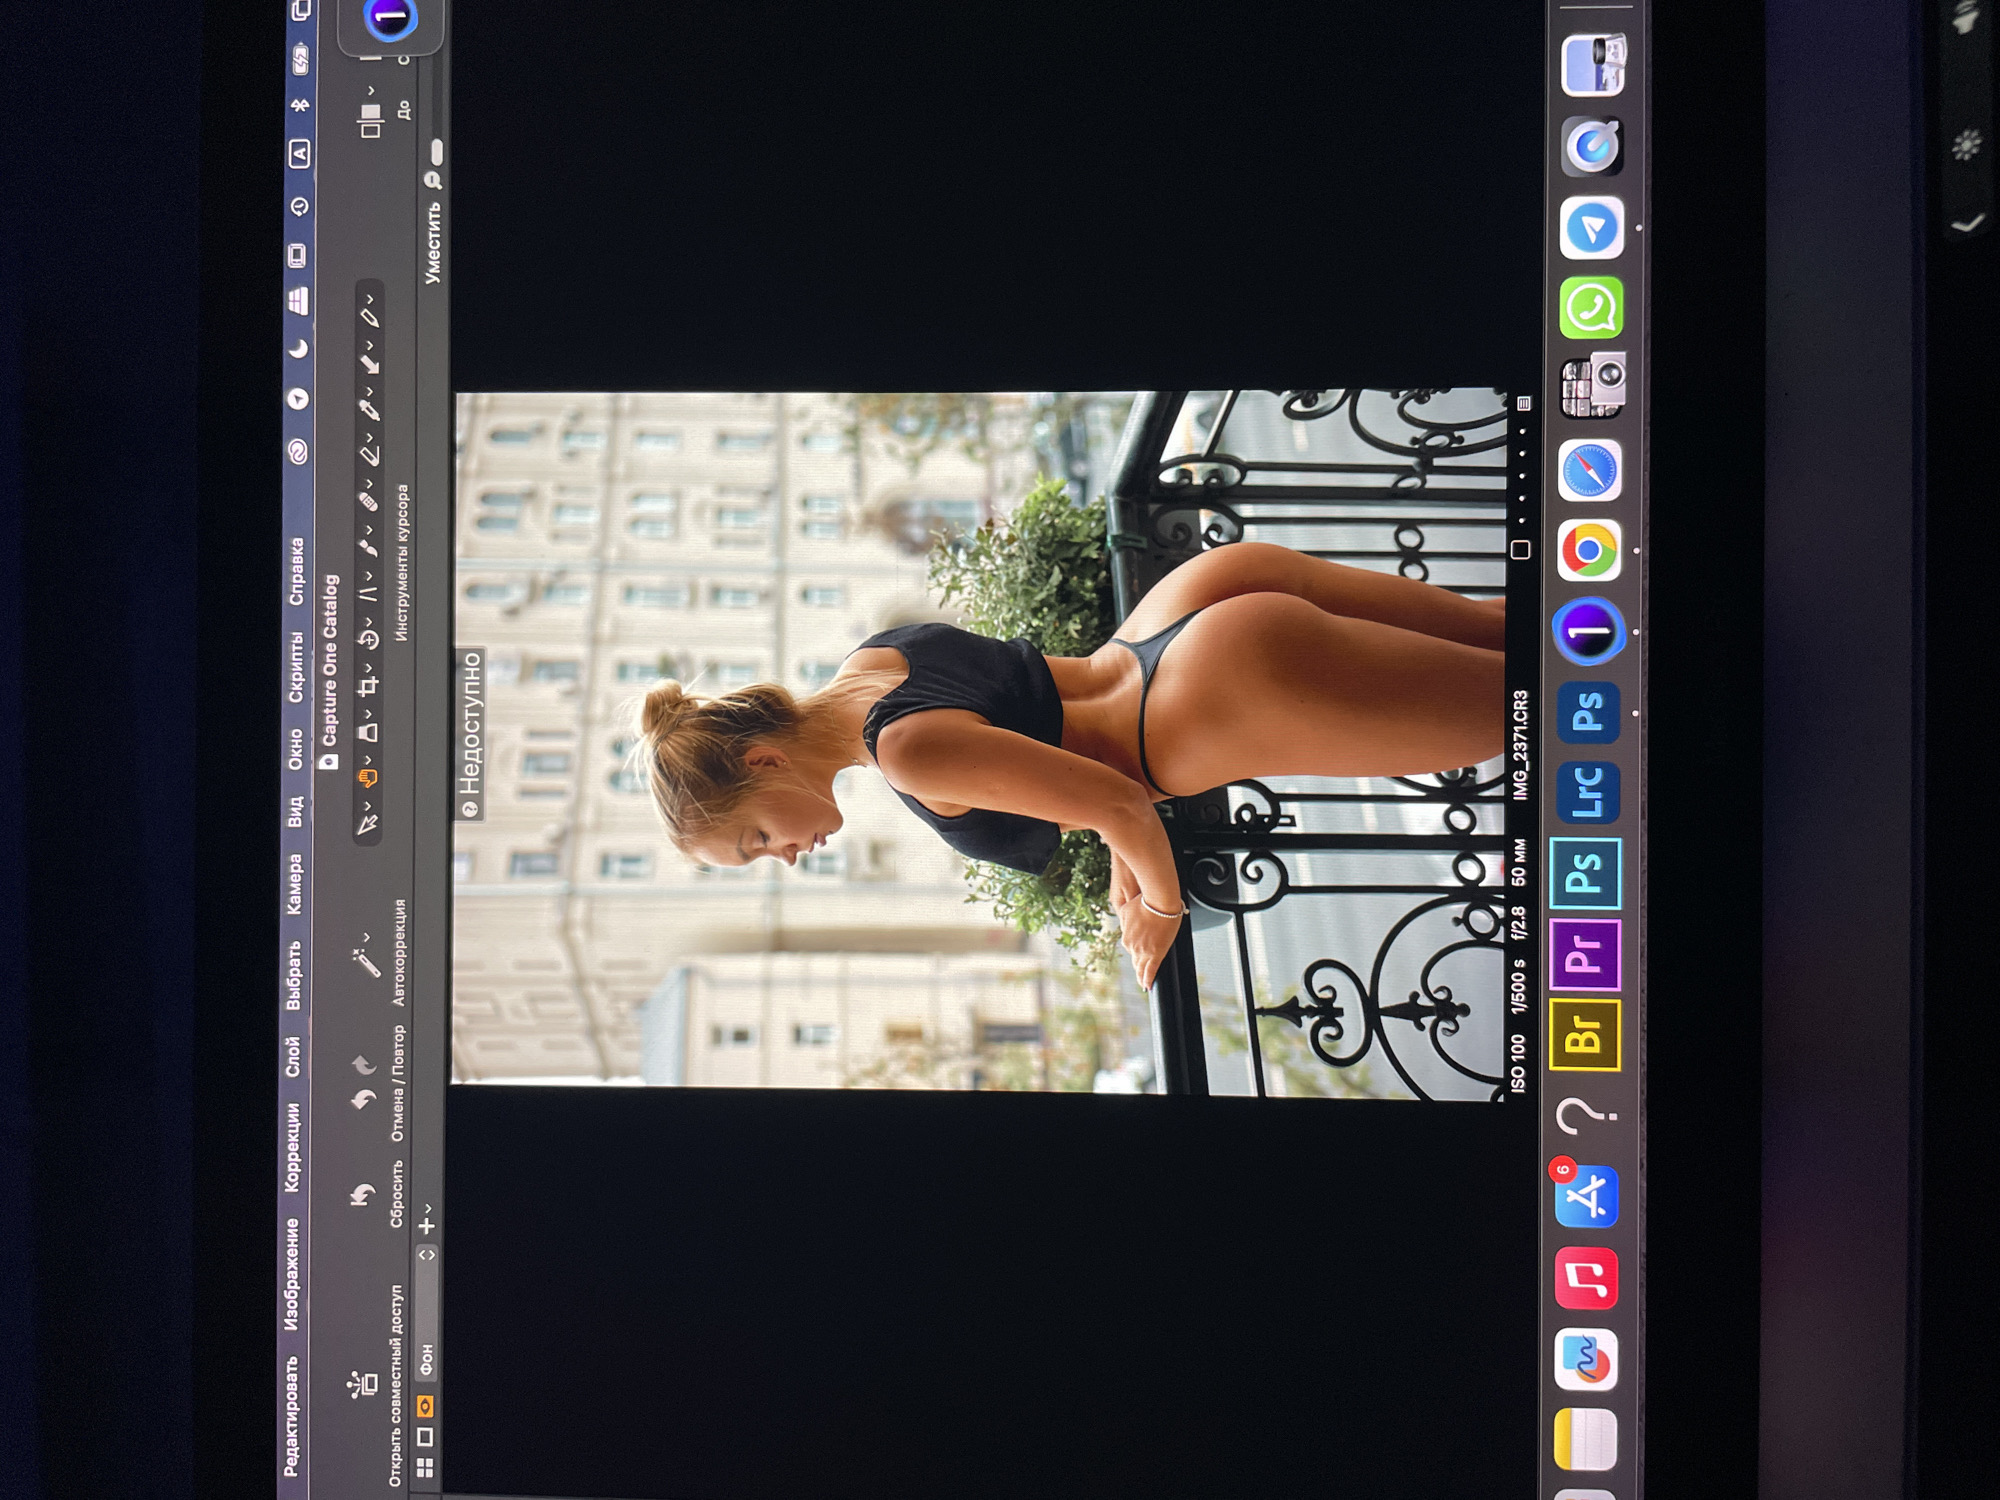
Task: Toggle single-viewer square icon
Action: pos(424,1437)
